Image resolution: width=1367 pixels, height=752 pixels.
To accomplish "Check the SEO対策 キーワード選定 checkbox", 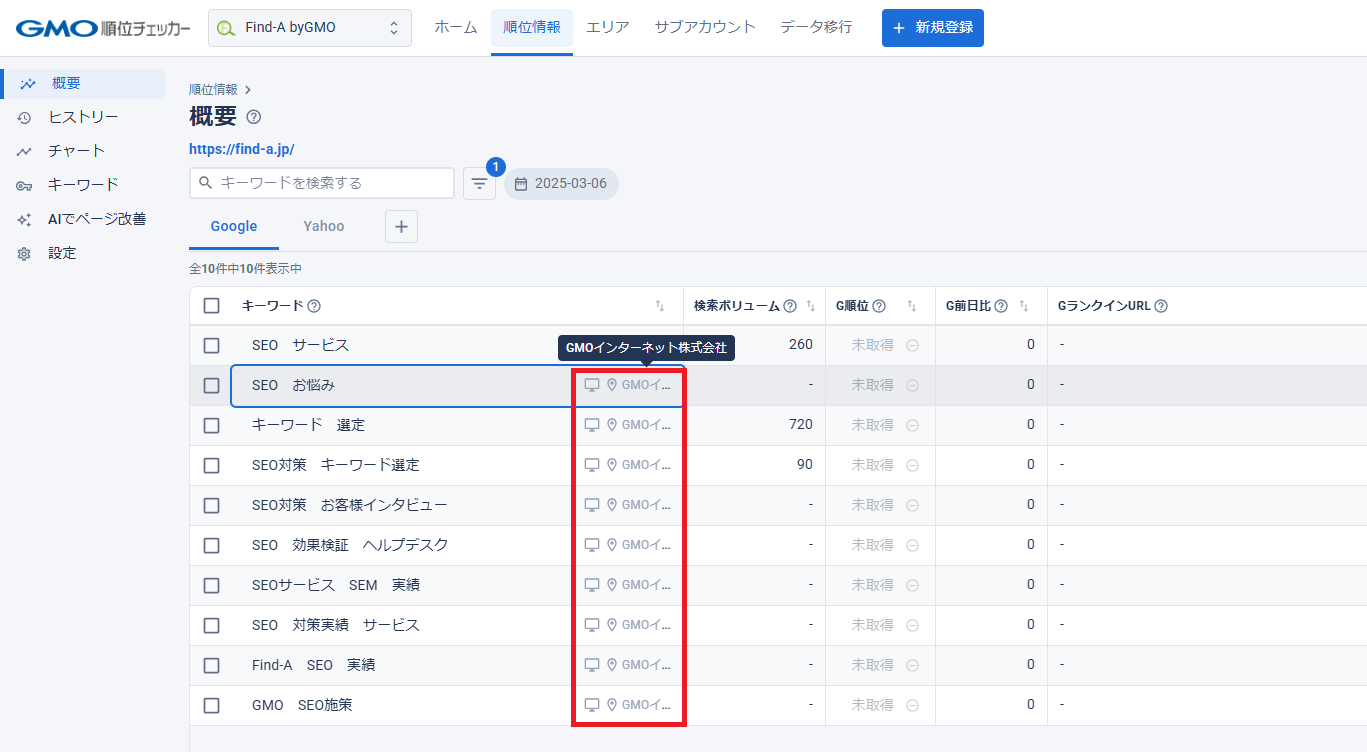I will [x=211, y=465].
